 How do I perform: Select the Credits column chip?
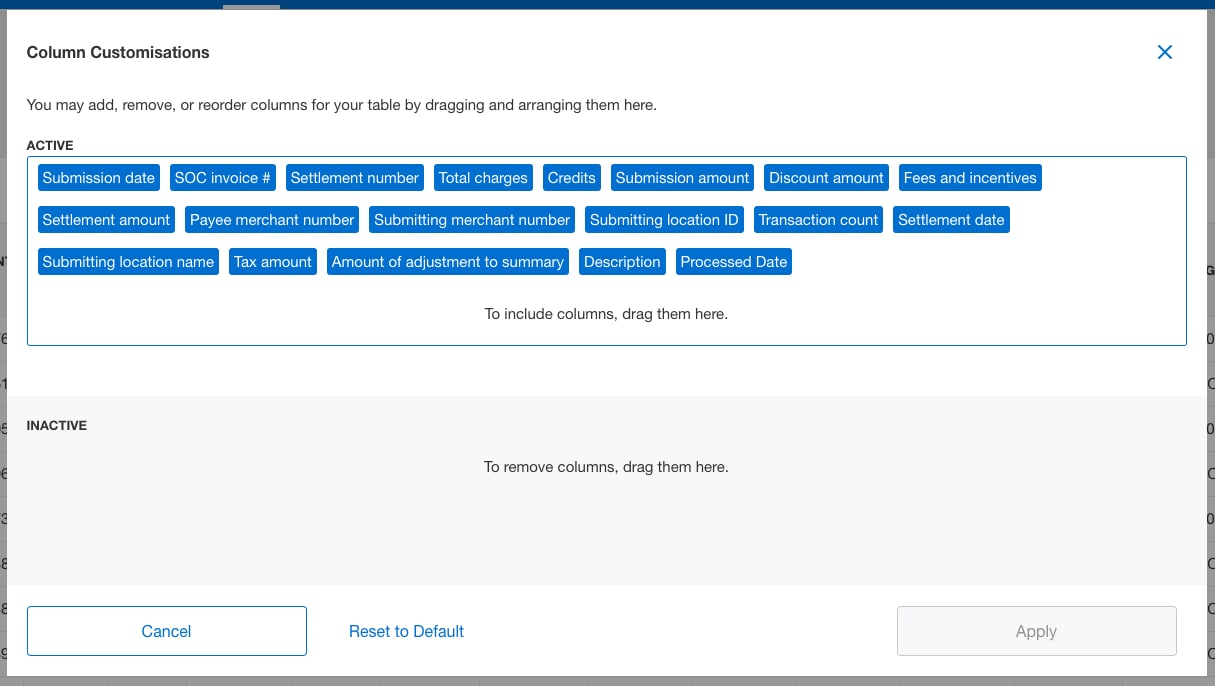(571, 177)
